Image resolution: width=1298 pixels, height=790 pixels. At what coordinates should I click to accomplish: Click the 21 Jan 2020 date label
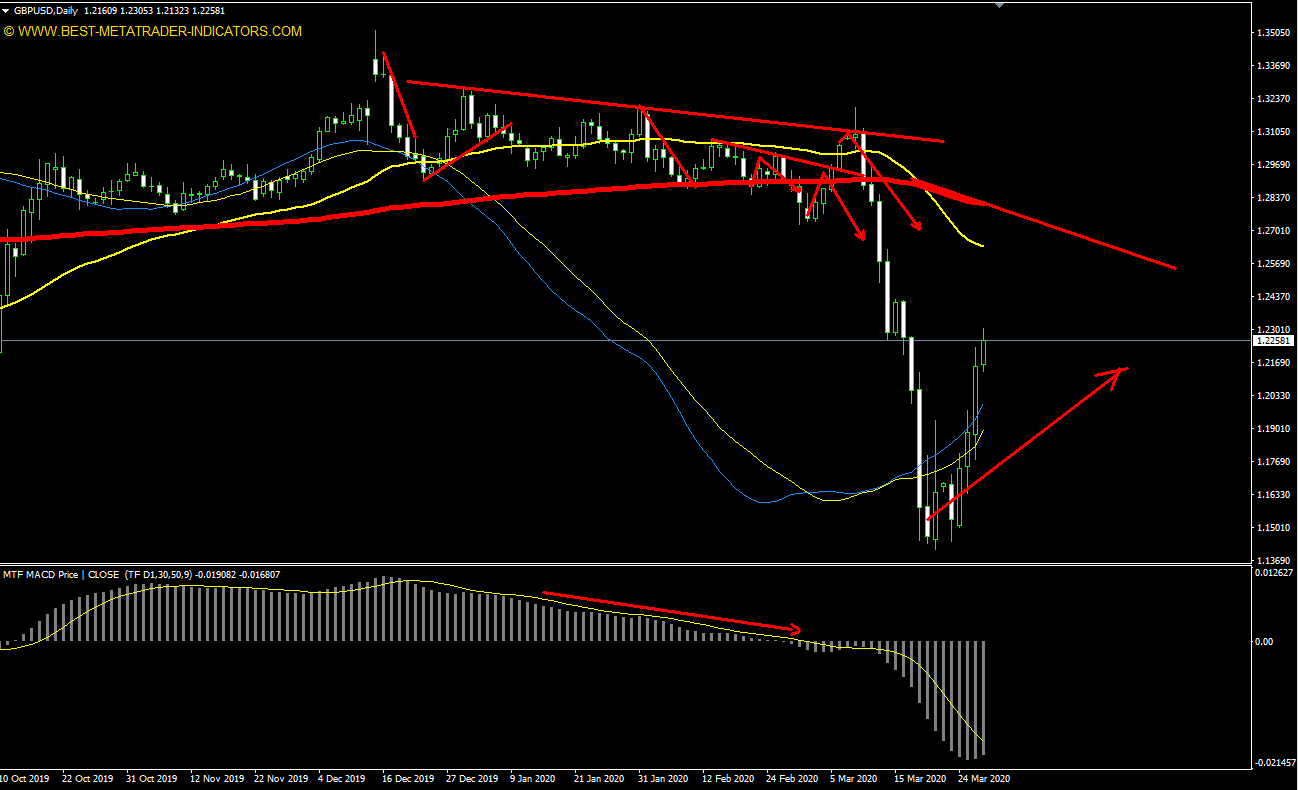tap(599, 778)
